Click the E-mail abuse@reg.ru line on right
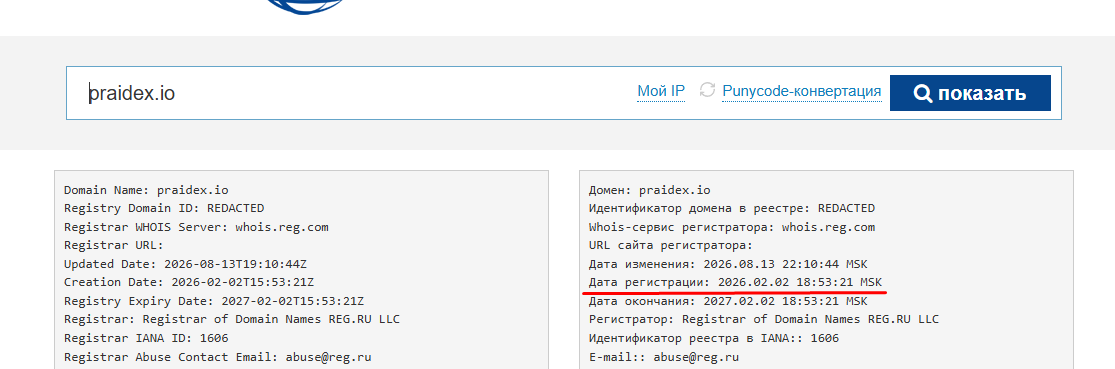 click(664, 356)
